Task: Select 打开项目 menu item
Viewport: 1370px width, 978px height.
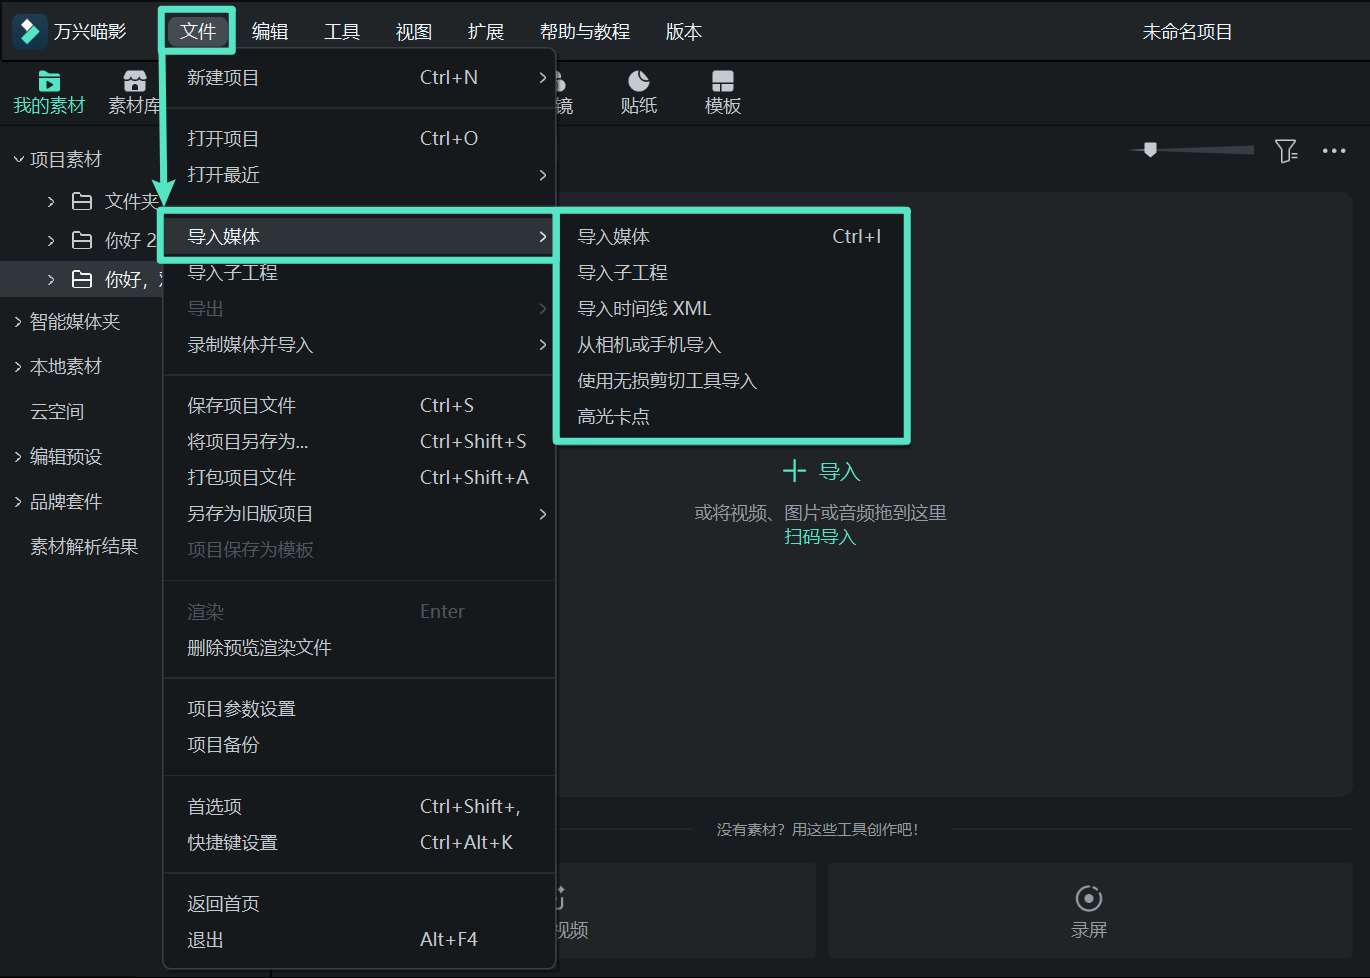Action: [359, 139]
